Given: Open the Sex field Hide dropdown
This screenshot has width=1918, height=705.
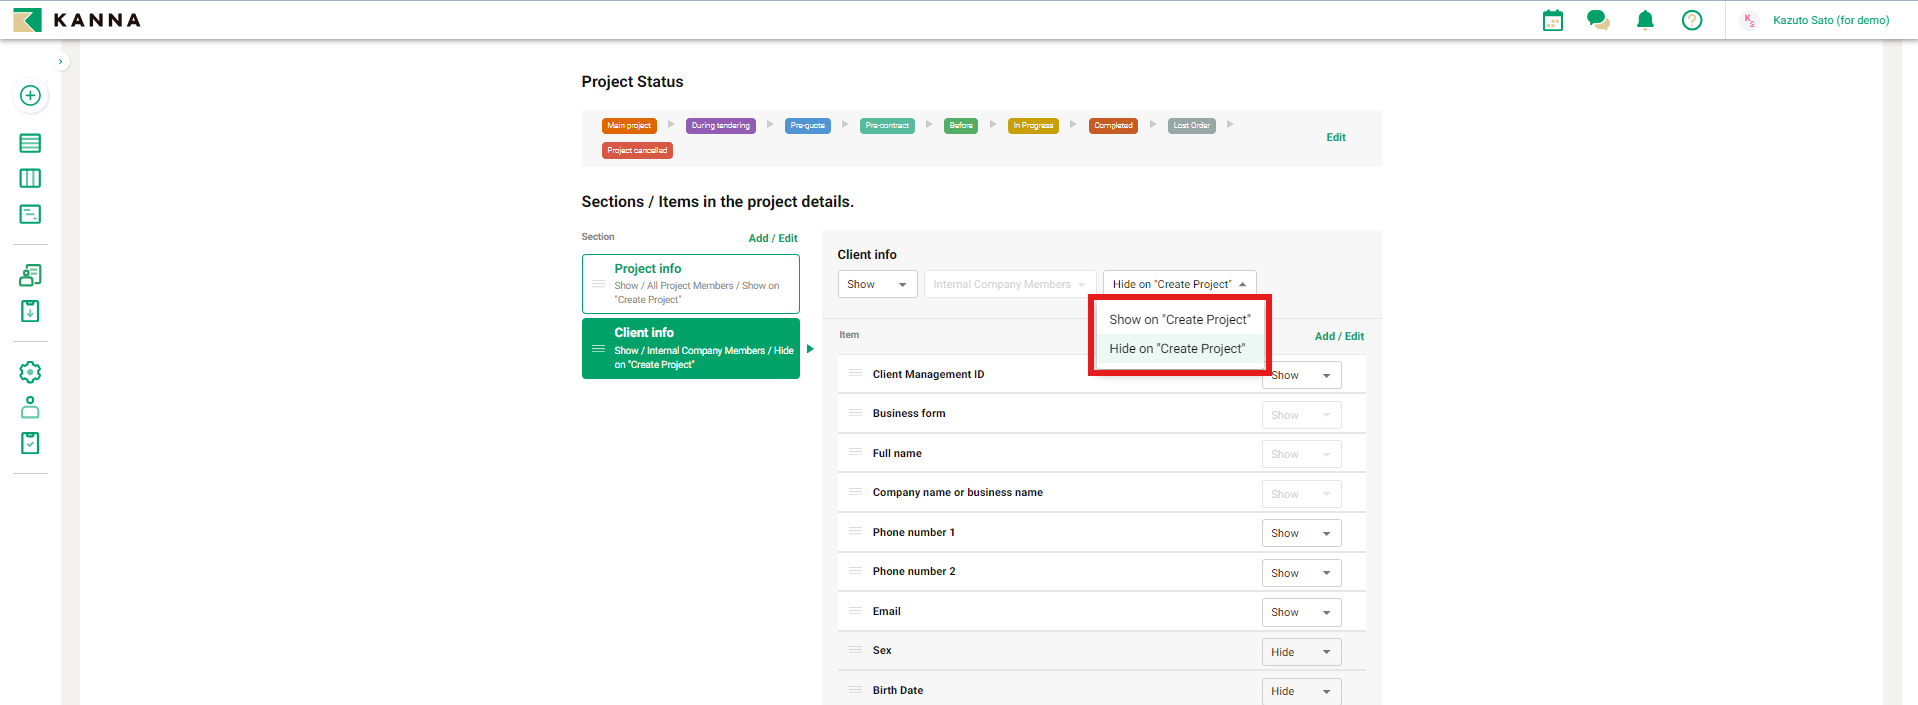Looking at the screenshot, I should coord(1300,652).
